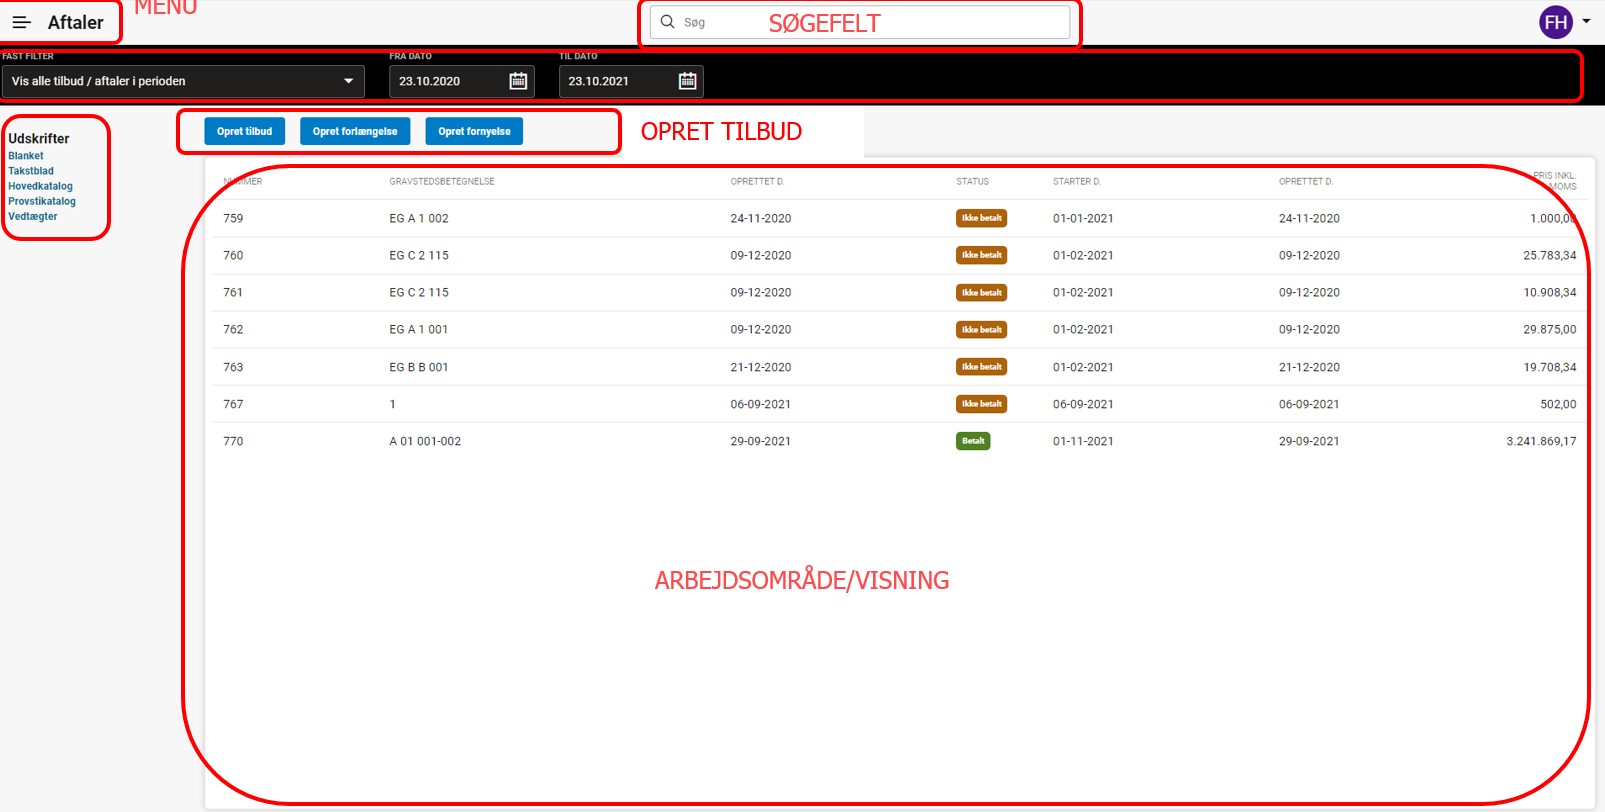Click the Opret forlængelse button

click(355, 131)
